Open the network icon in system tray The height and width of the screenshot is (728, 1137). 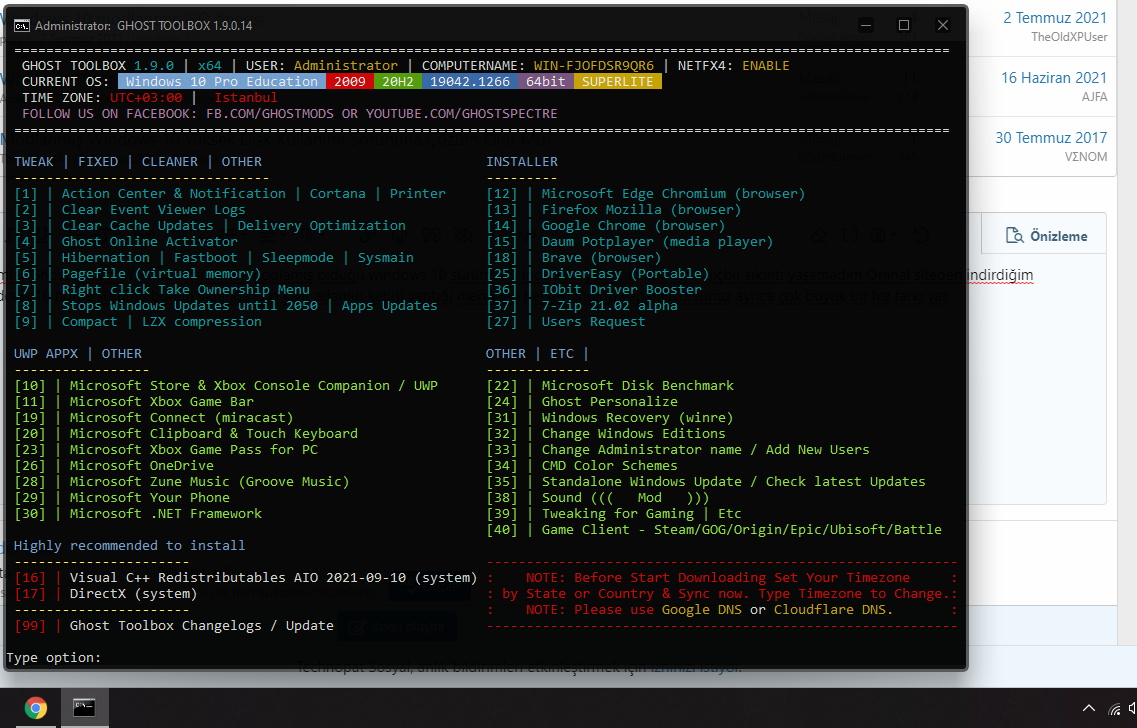1115,709
